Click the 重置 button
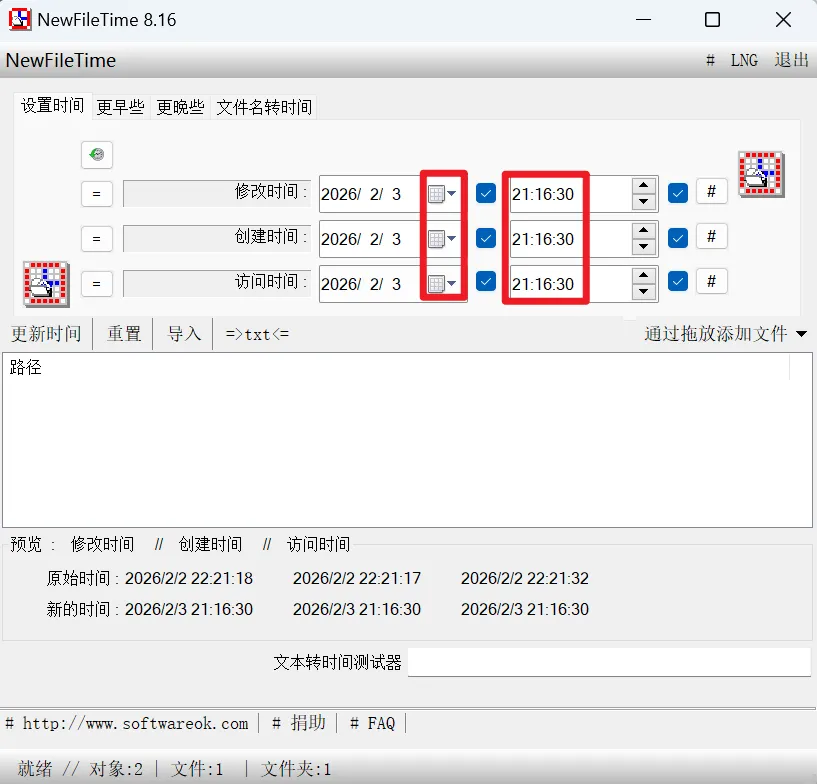This screenshot has height=784, width=817. (x=124, y=334)
